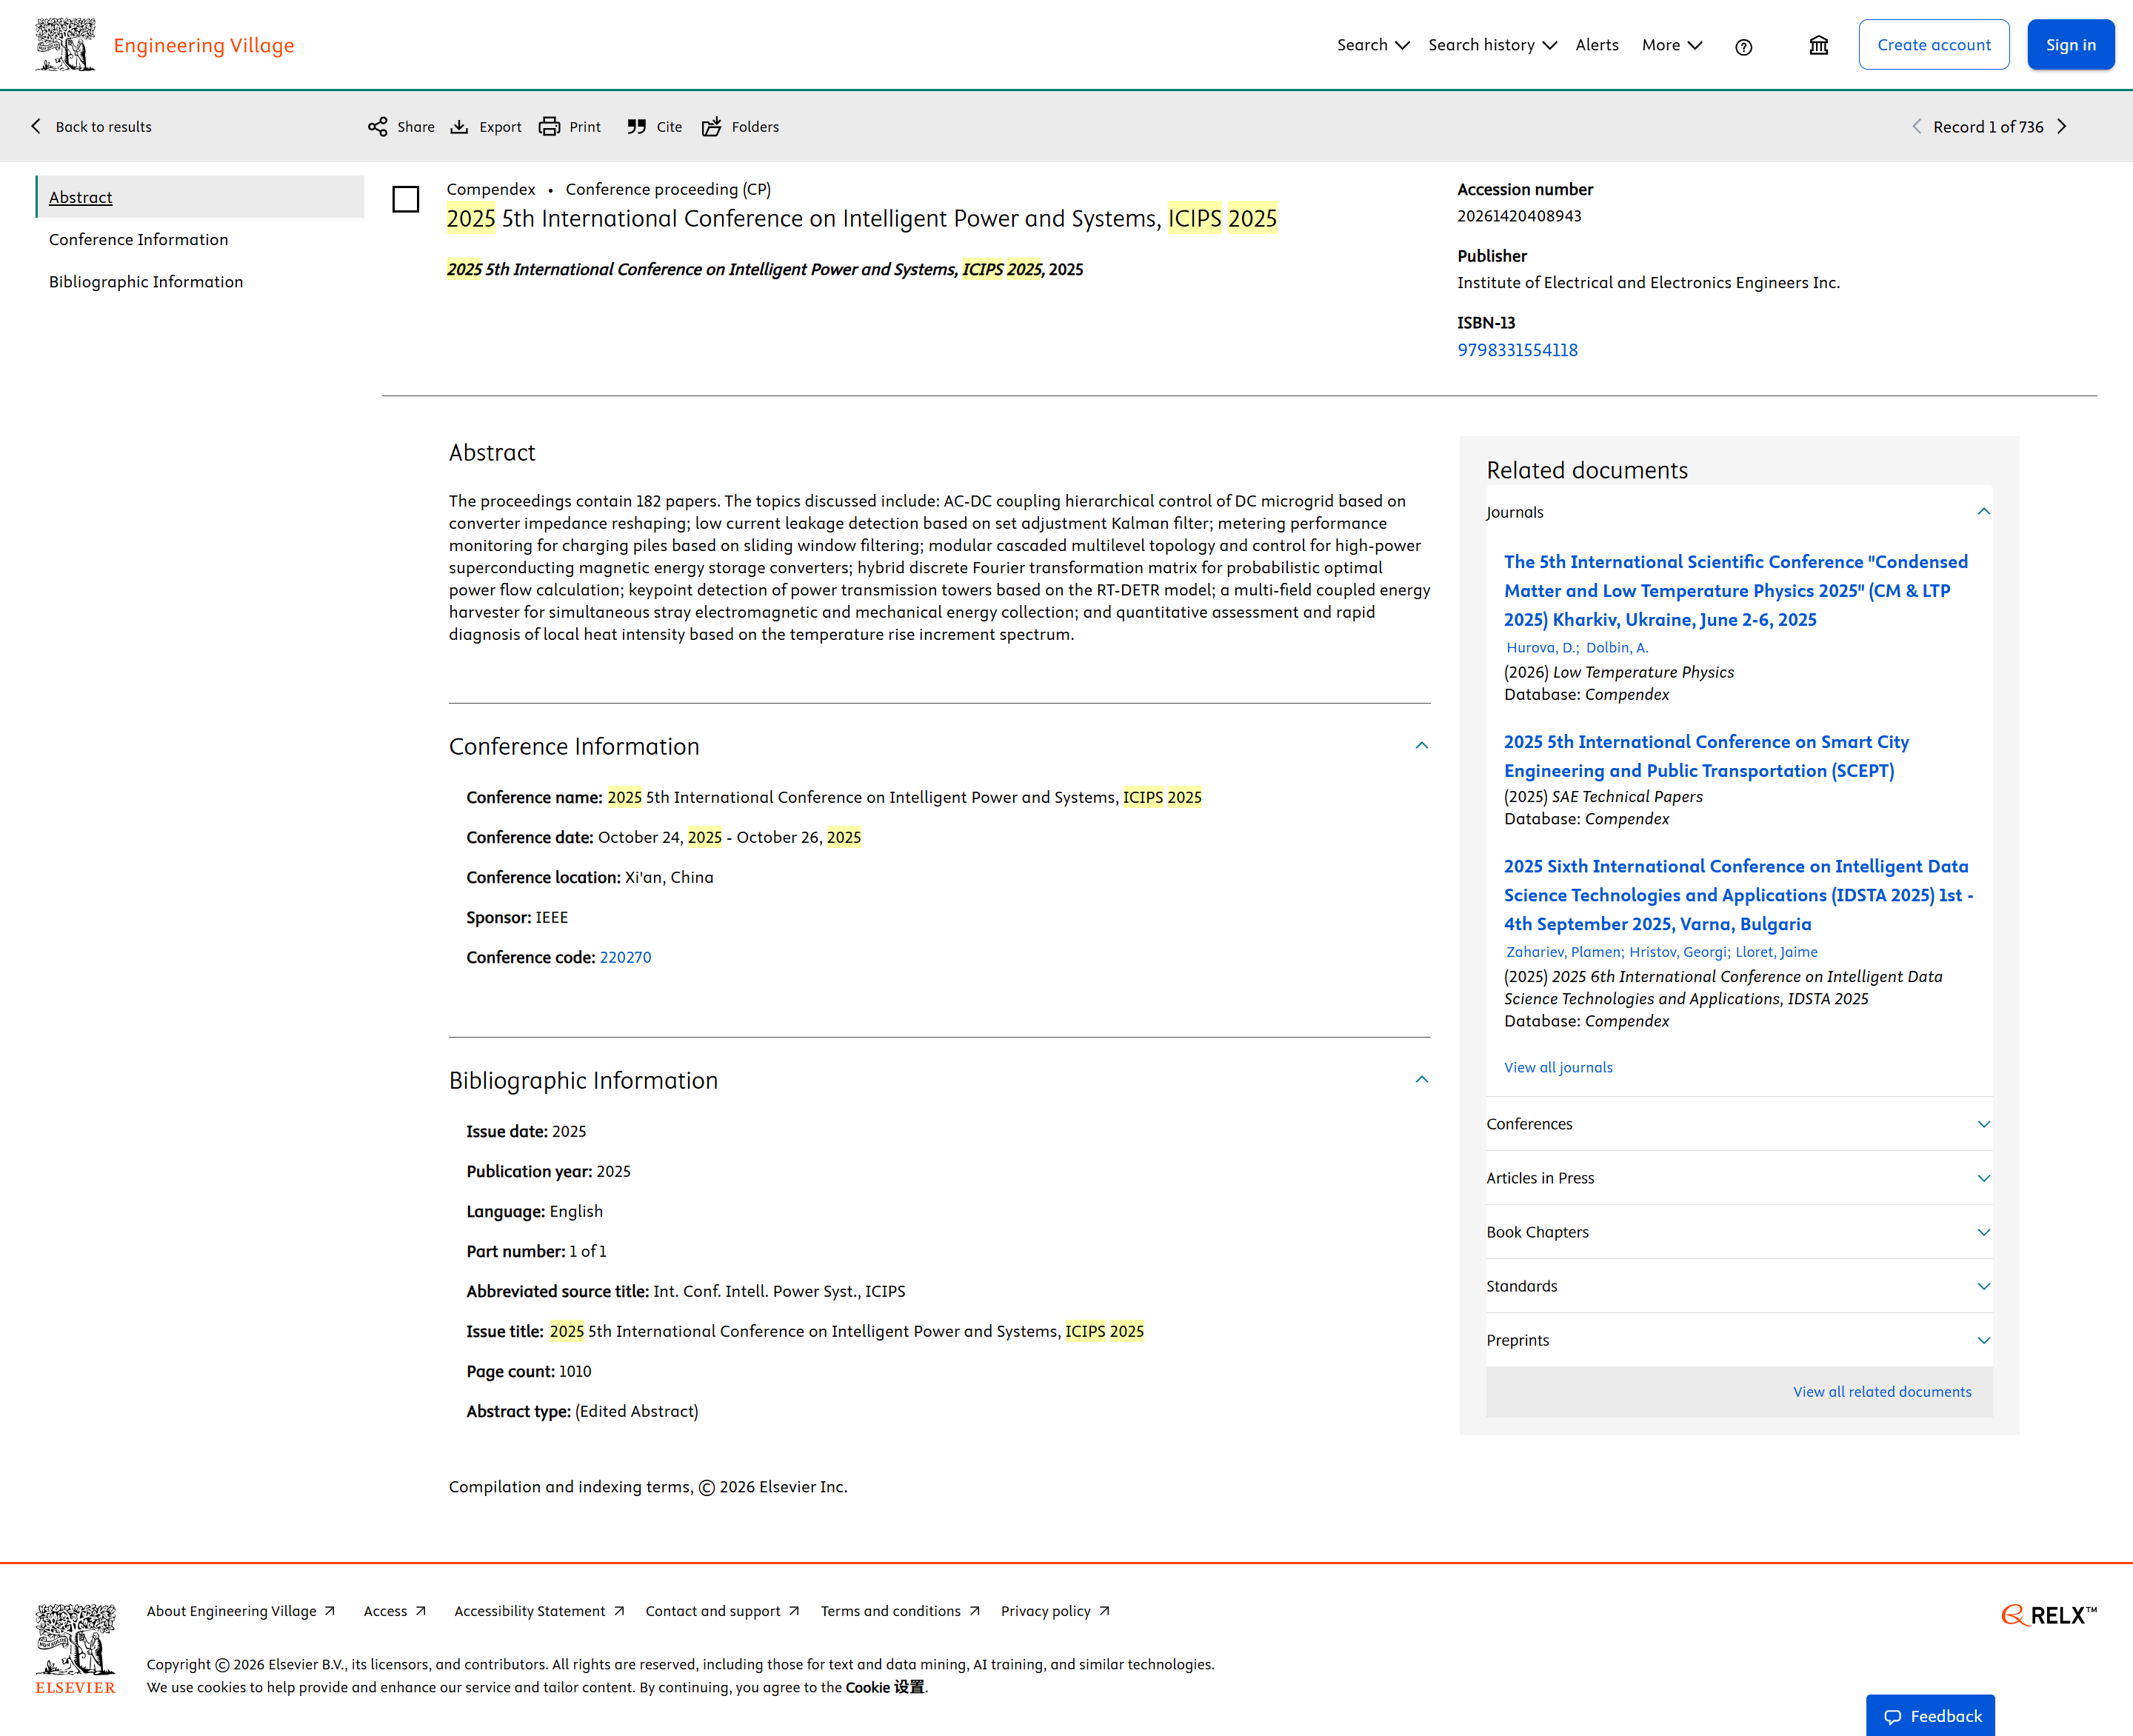The width and height of the screenshot is (2133, 1736).
Task: Expand the Conferences related documents
Action: click(1983, 1124)
